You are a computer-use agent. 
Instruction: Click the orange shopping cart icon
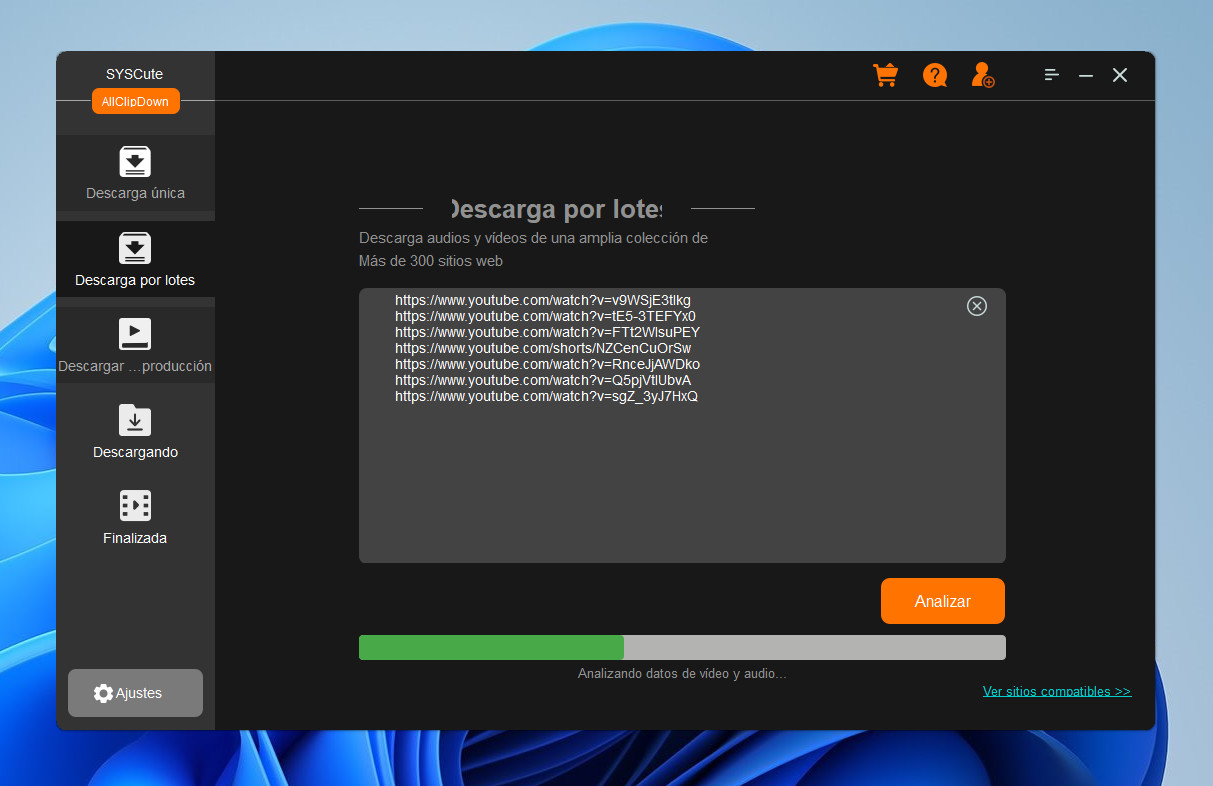pos(885,75)
